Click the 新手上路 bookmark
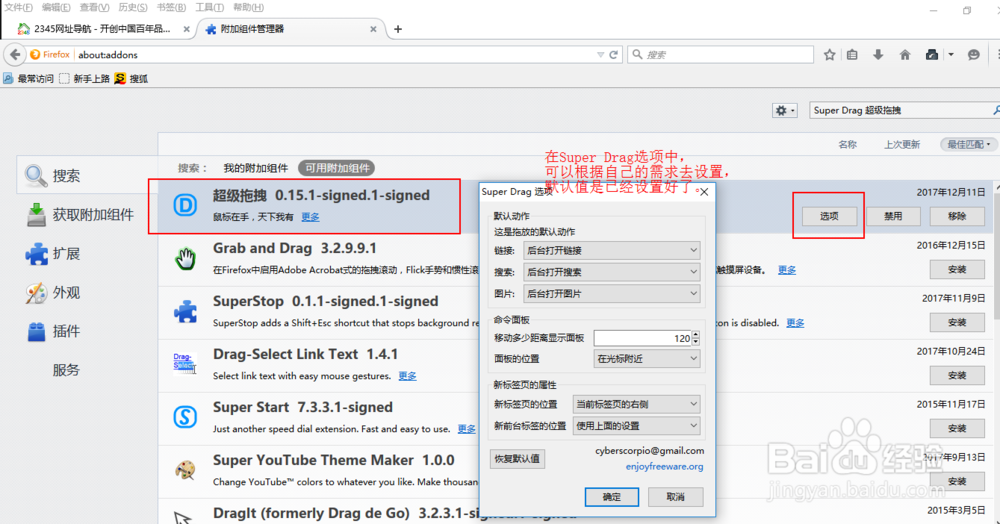This screenshot has height=524, width=1000. click(84, 78)
